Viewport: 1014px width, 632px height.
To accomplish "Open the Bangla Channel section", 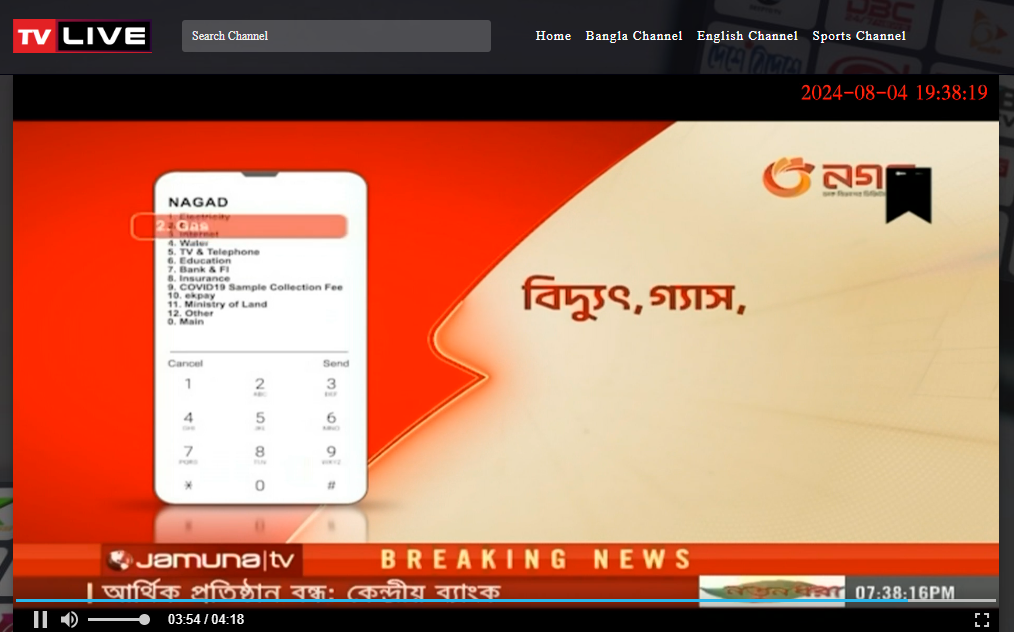I will [634, 35].
